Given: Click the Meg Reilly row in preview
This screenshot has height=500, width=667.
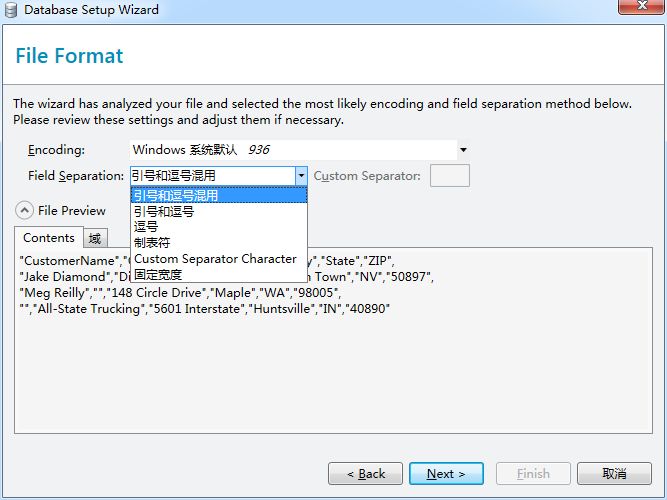Looking at the screenshot, I should coord(180,293).
